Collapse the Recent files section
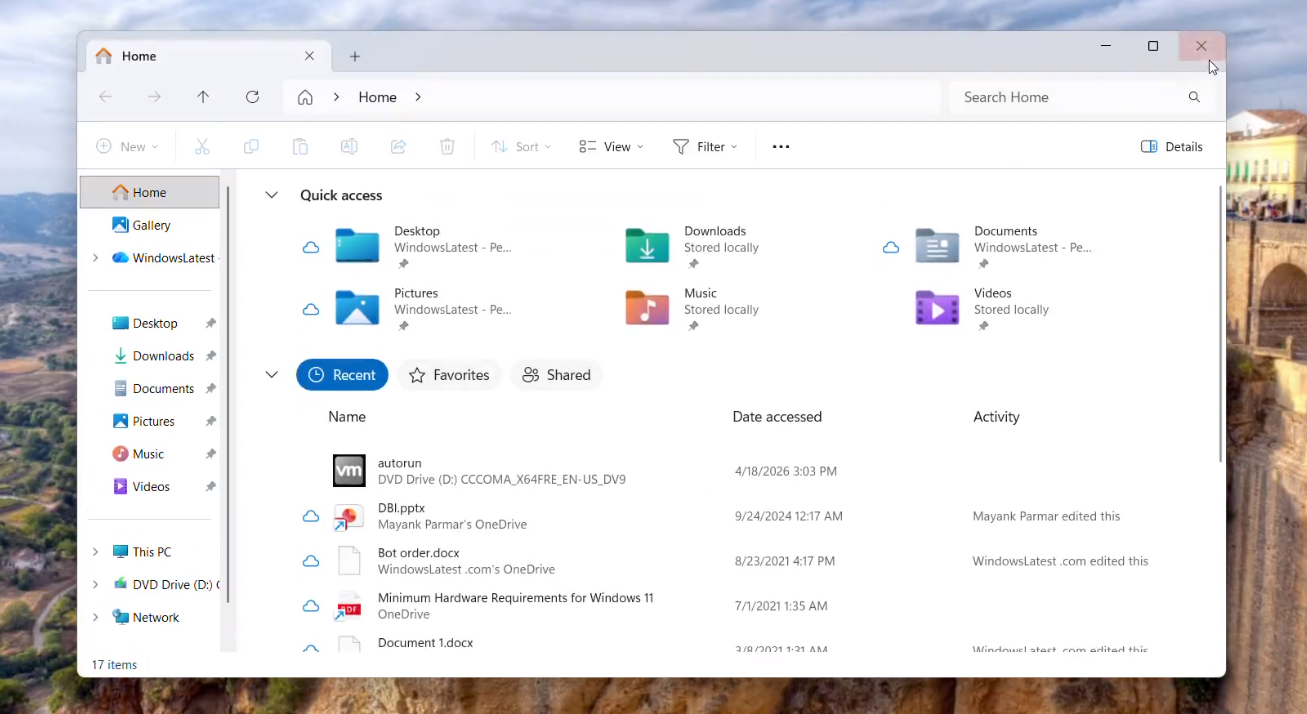Viewport: 1307px width, 714px height. coord(271,375)
